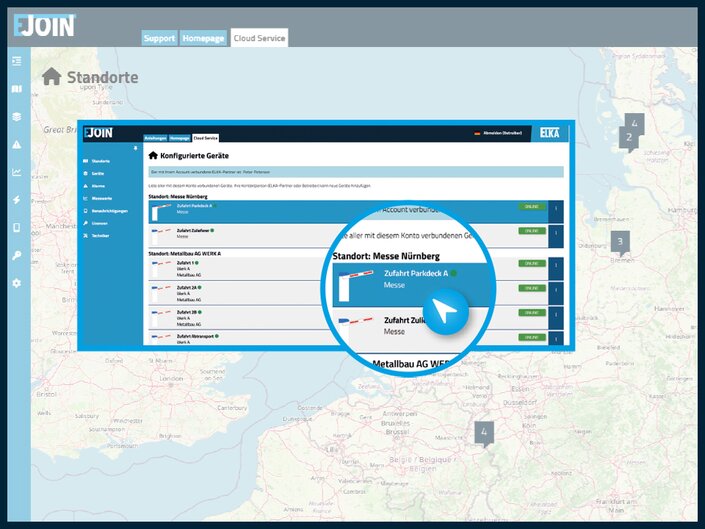Image resolution: width=705 pixels, height=529 pixels.
Task: Click the stacked layers sidebar icon
Action: coord(16,116)
